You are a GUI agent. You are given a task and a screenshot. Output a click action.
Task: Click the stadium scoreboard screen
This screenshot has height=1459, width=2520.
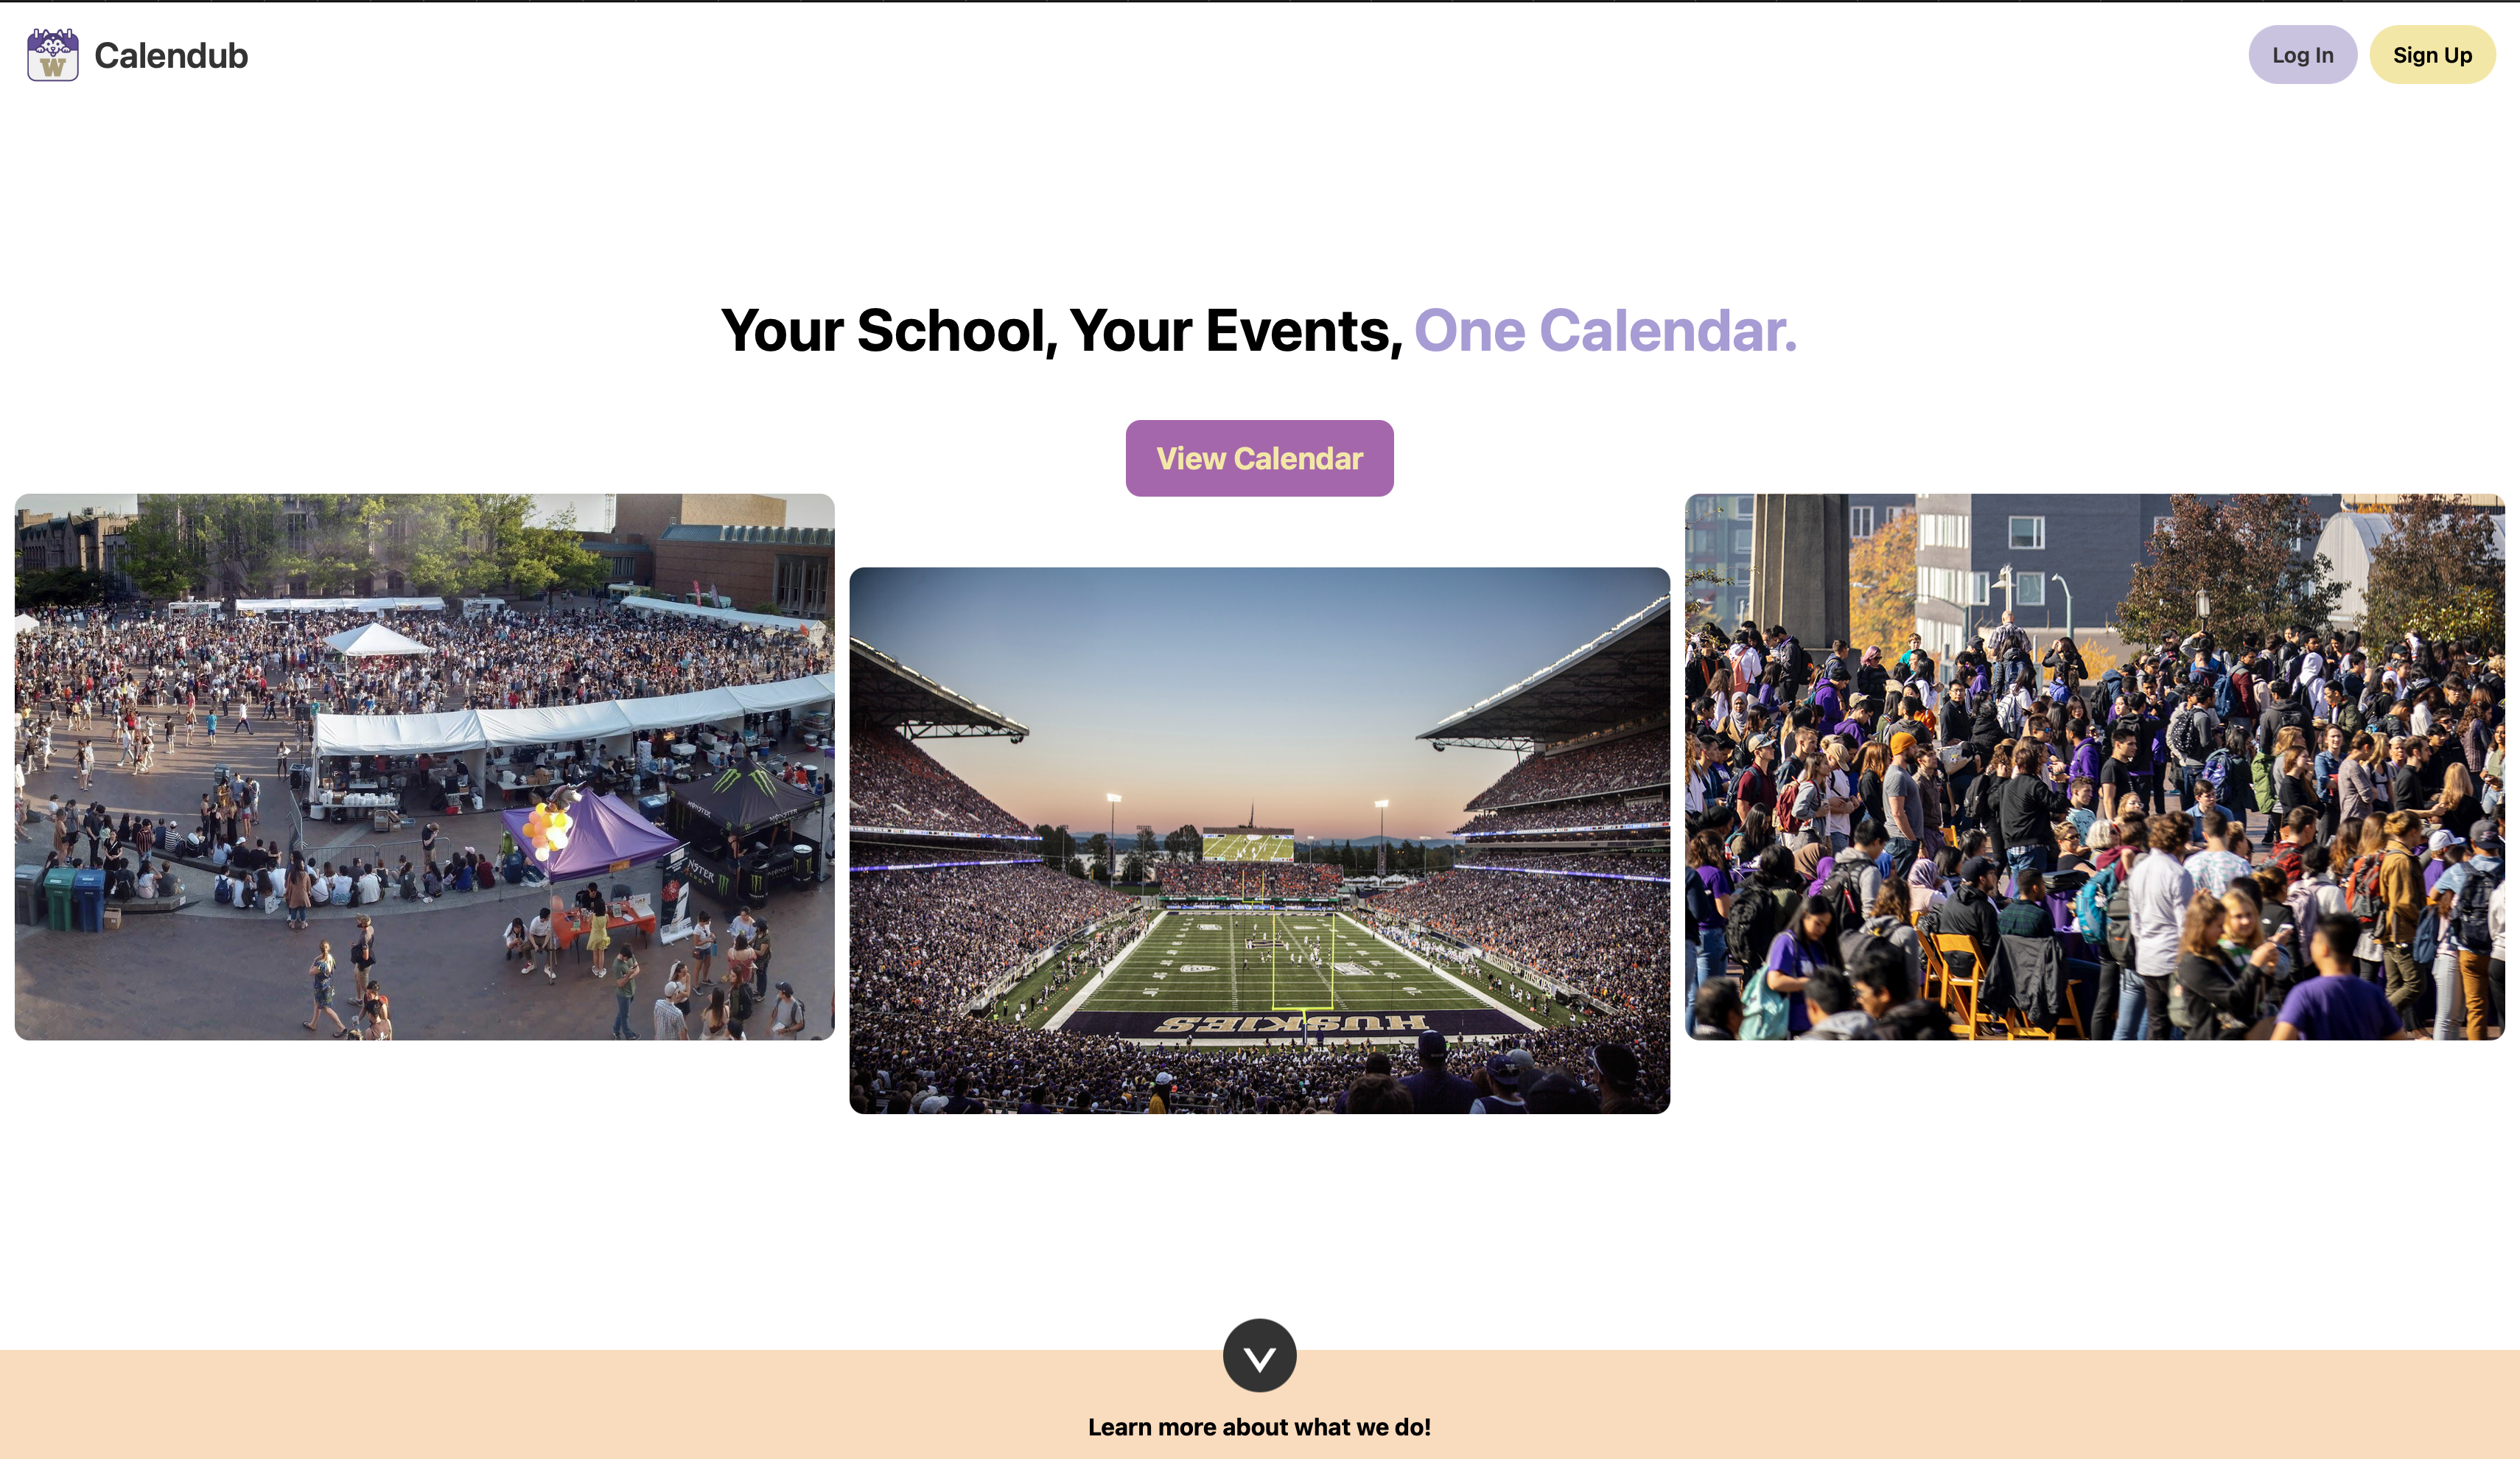(1247, 845)
